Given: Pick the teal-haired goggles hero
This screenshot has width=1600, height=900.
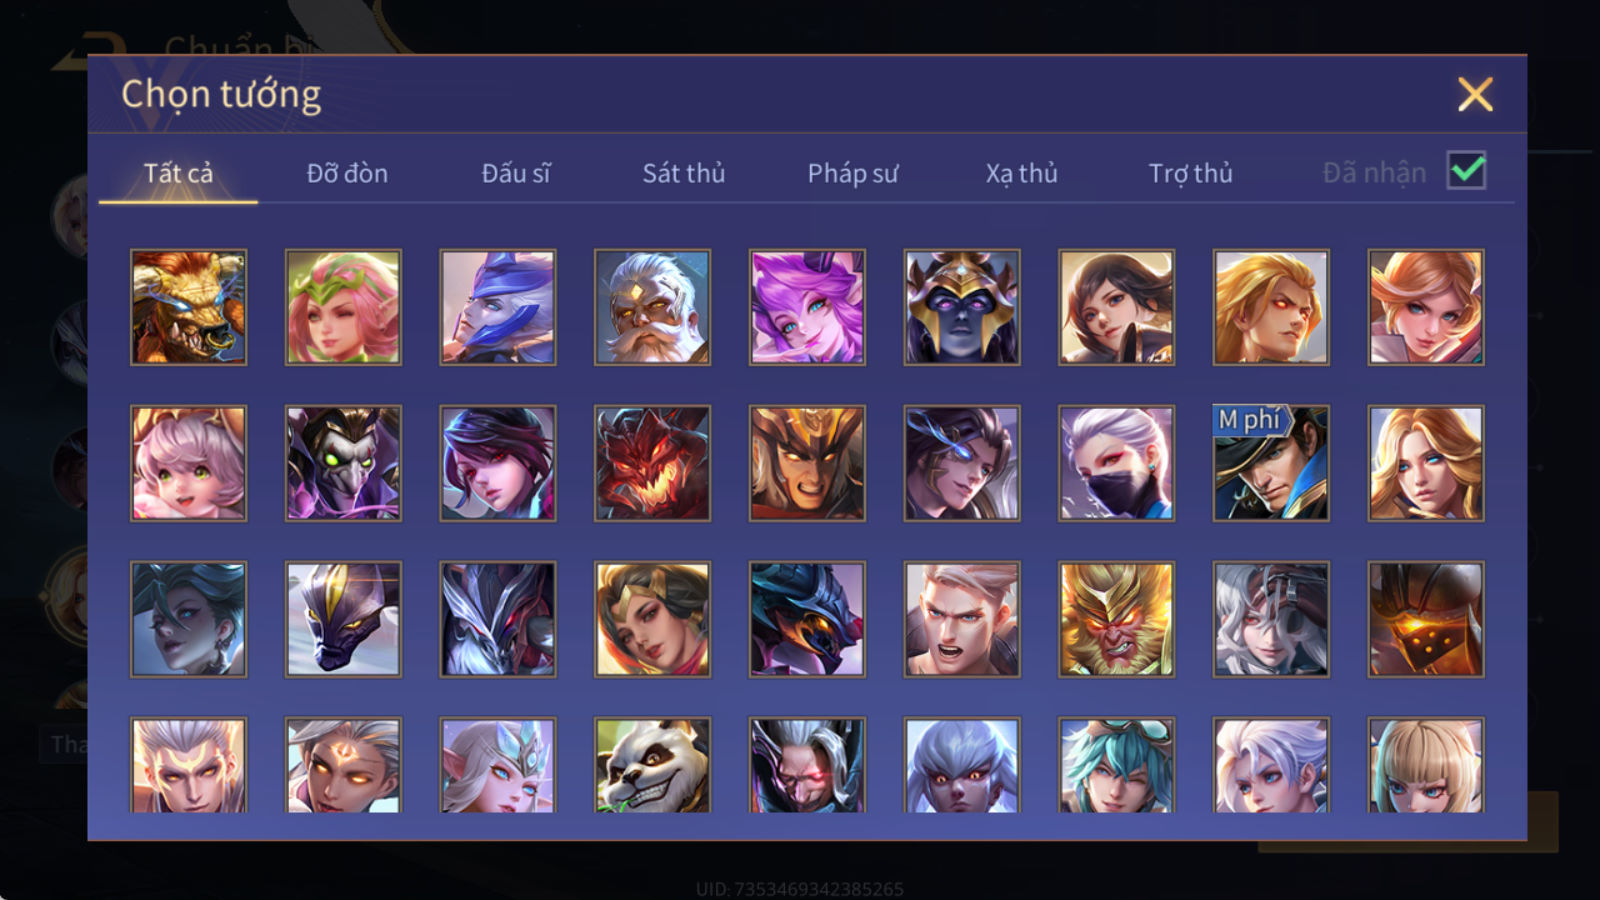Looking at the screenshot, I should [1116, 765].
